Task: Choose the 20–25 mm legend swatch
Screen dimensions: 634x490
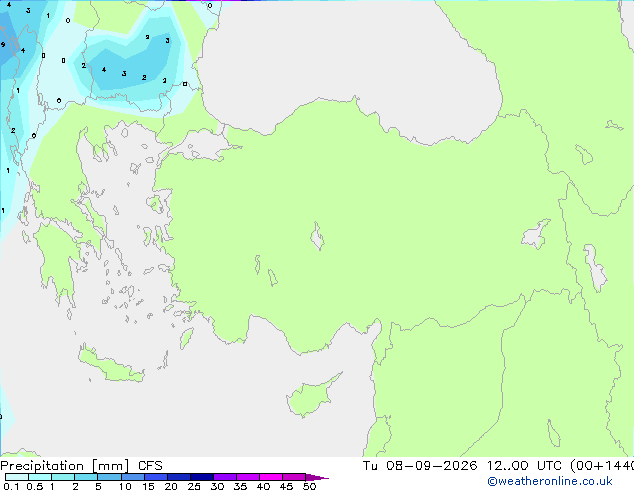Action: (179, 477)
